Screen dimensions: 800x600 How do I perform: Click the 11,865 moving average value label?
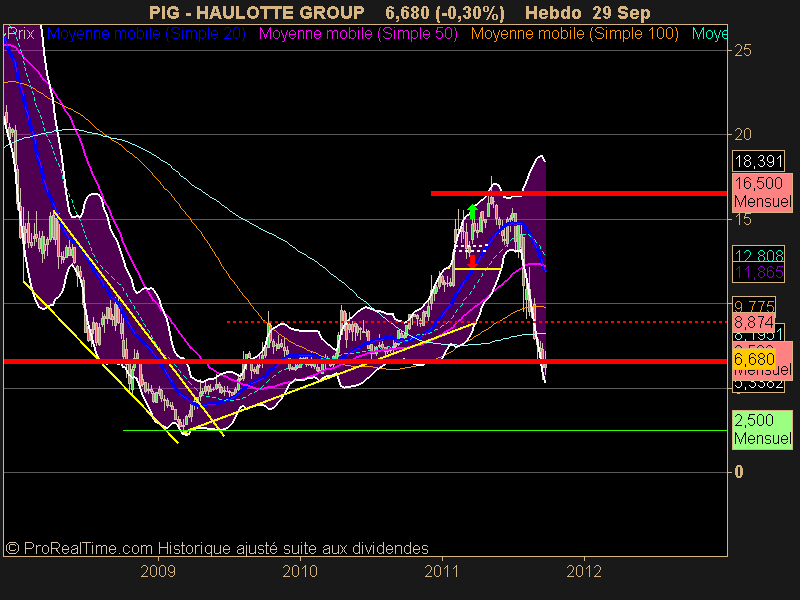click(x=759, y=272)
